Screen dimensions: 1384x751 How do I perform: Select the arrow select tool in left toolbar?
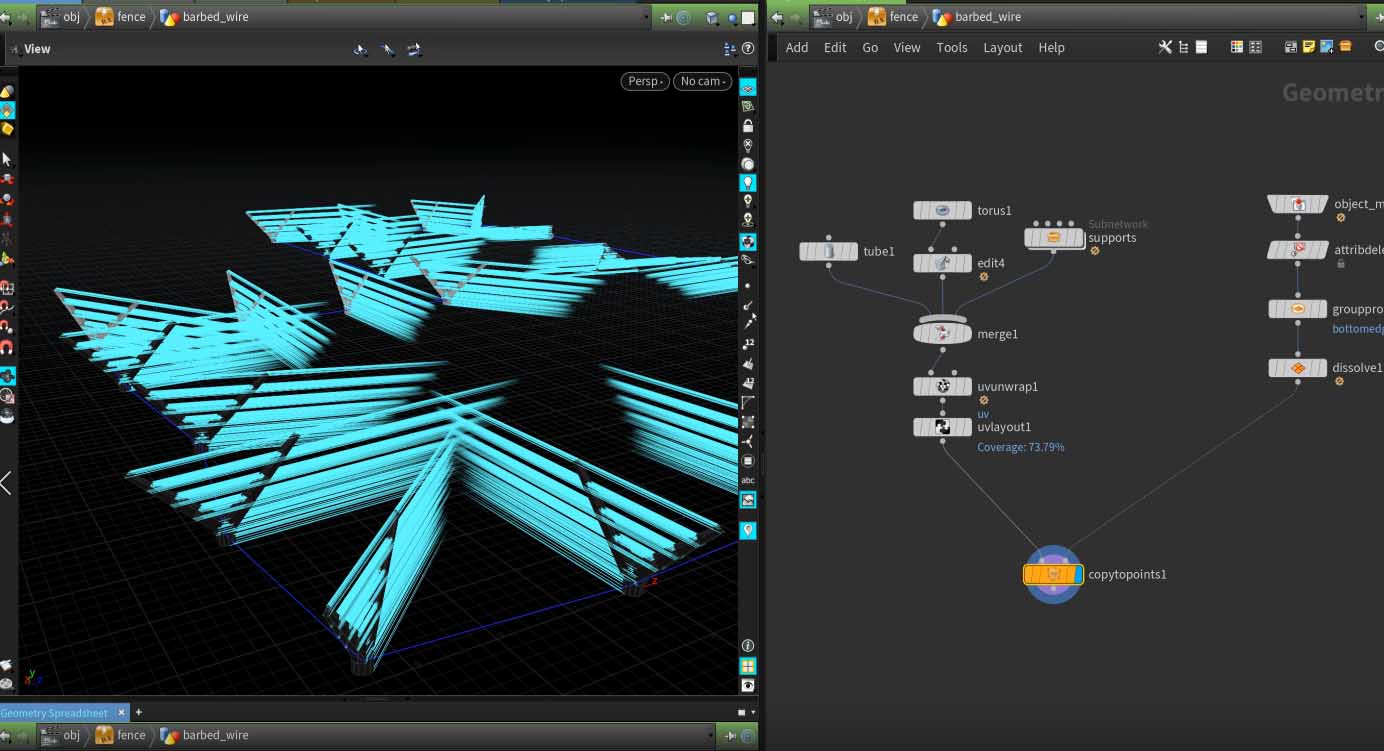7,159
